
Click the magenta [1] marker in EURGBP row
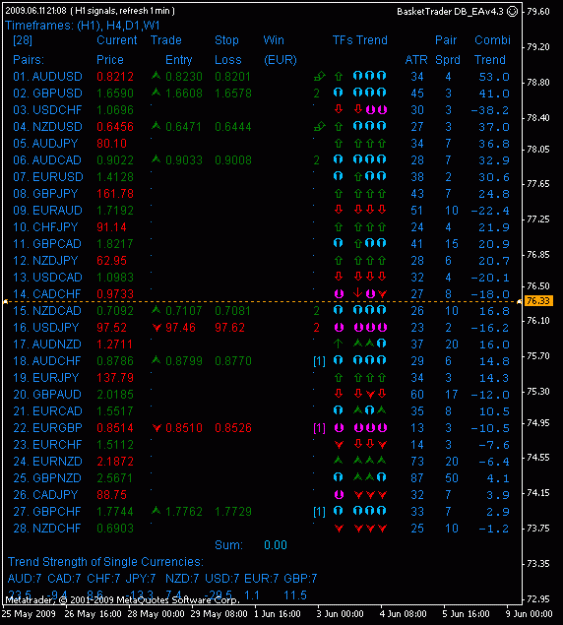[319, 428]
